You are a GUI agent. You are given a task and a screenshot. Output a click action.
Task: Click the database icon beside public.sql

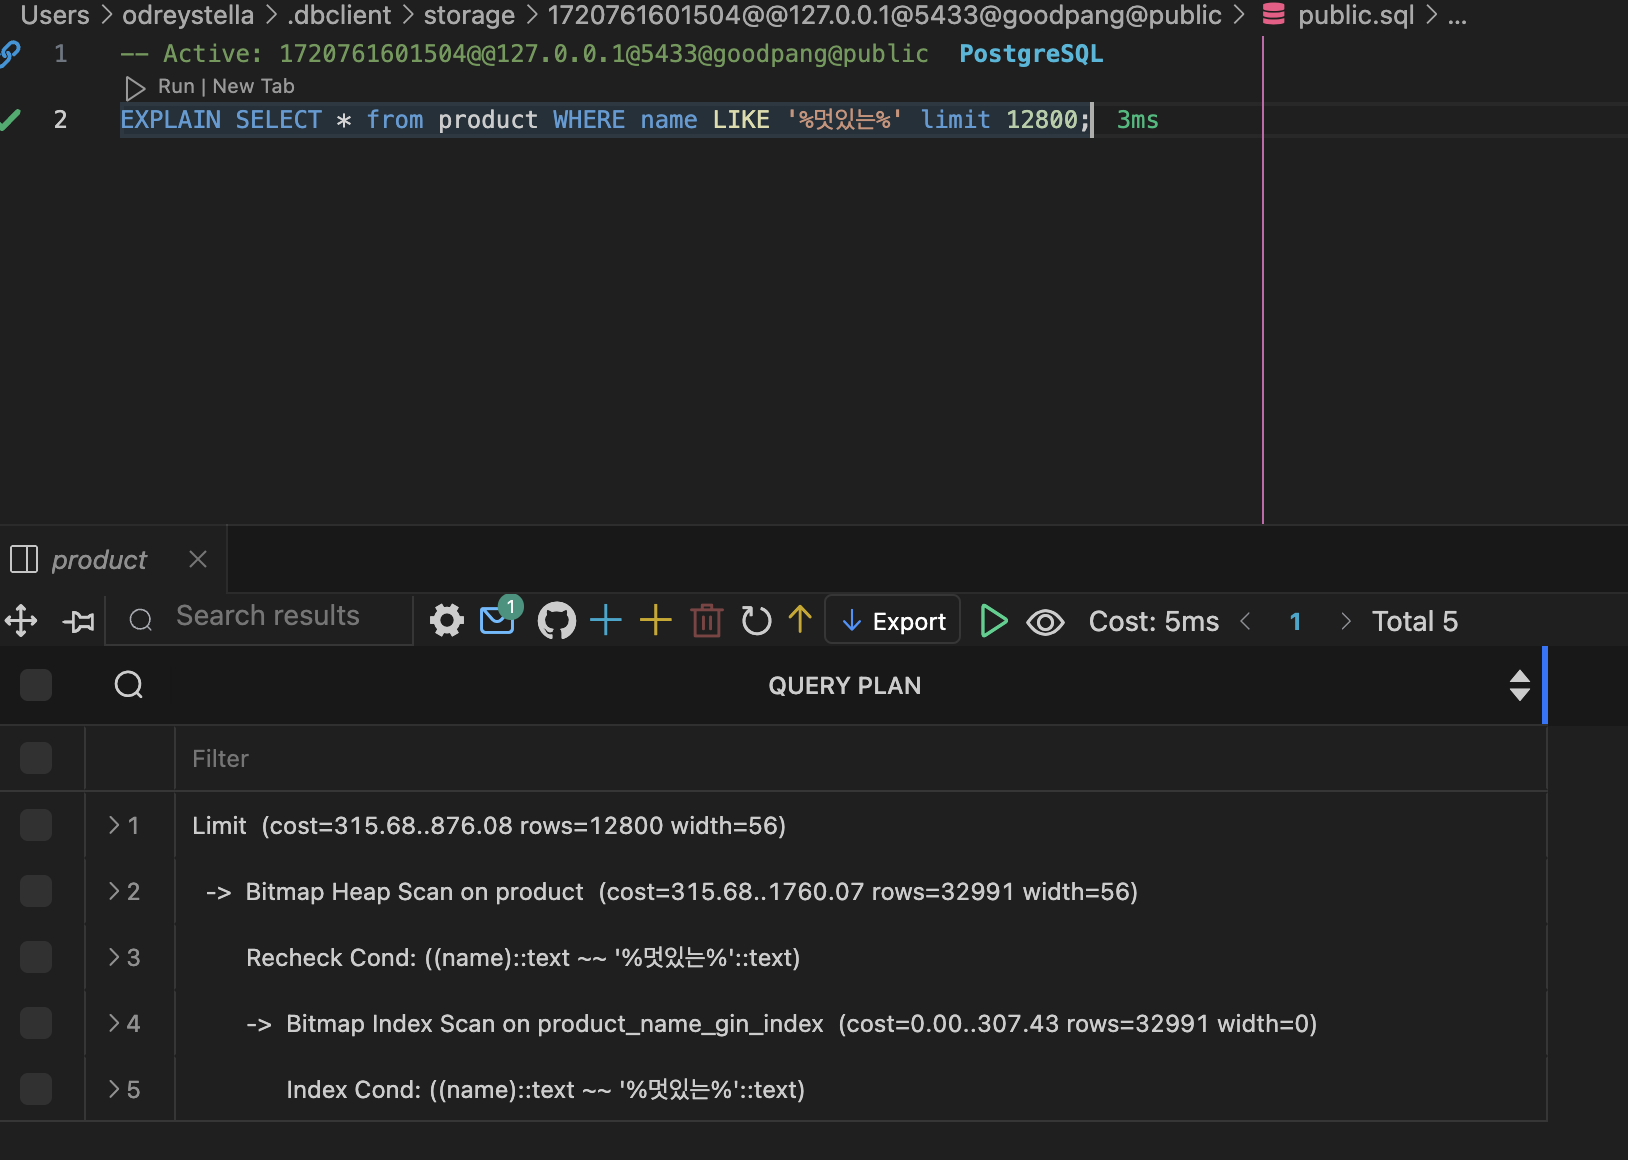click(1273, 14)
